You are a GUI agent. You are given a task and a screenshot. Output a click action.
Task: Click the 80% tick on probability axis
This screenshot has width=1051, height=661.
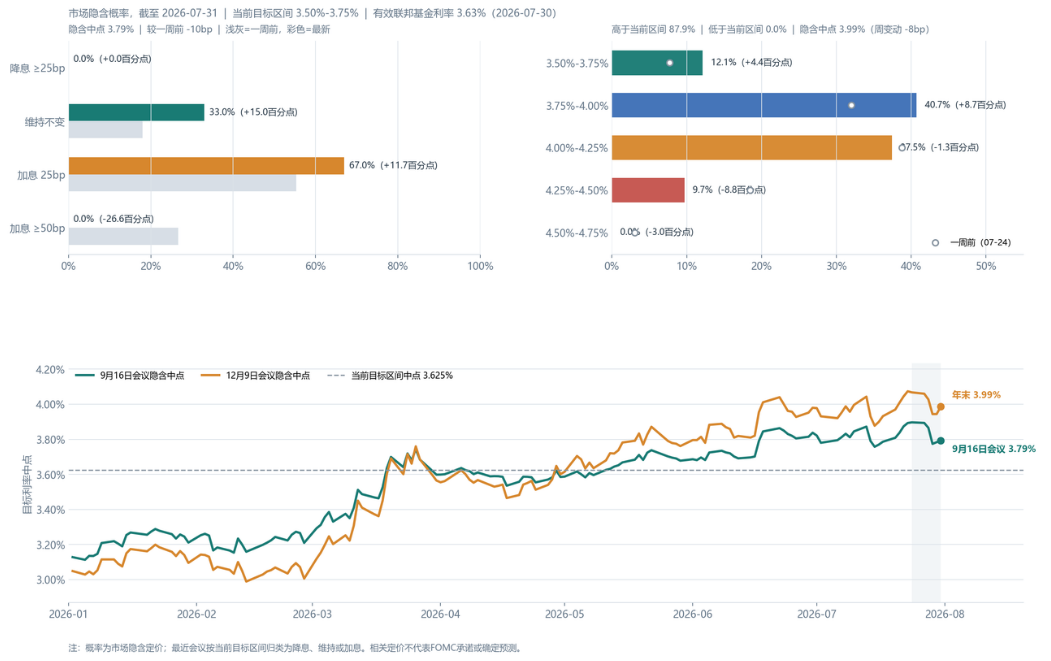click(397, 266)
